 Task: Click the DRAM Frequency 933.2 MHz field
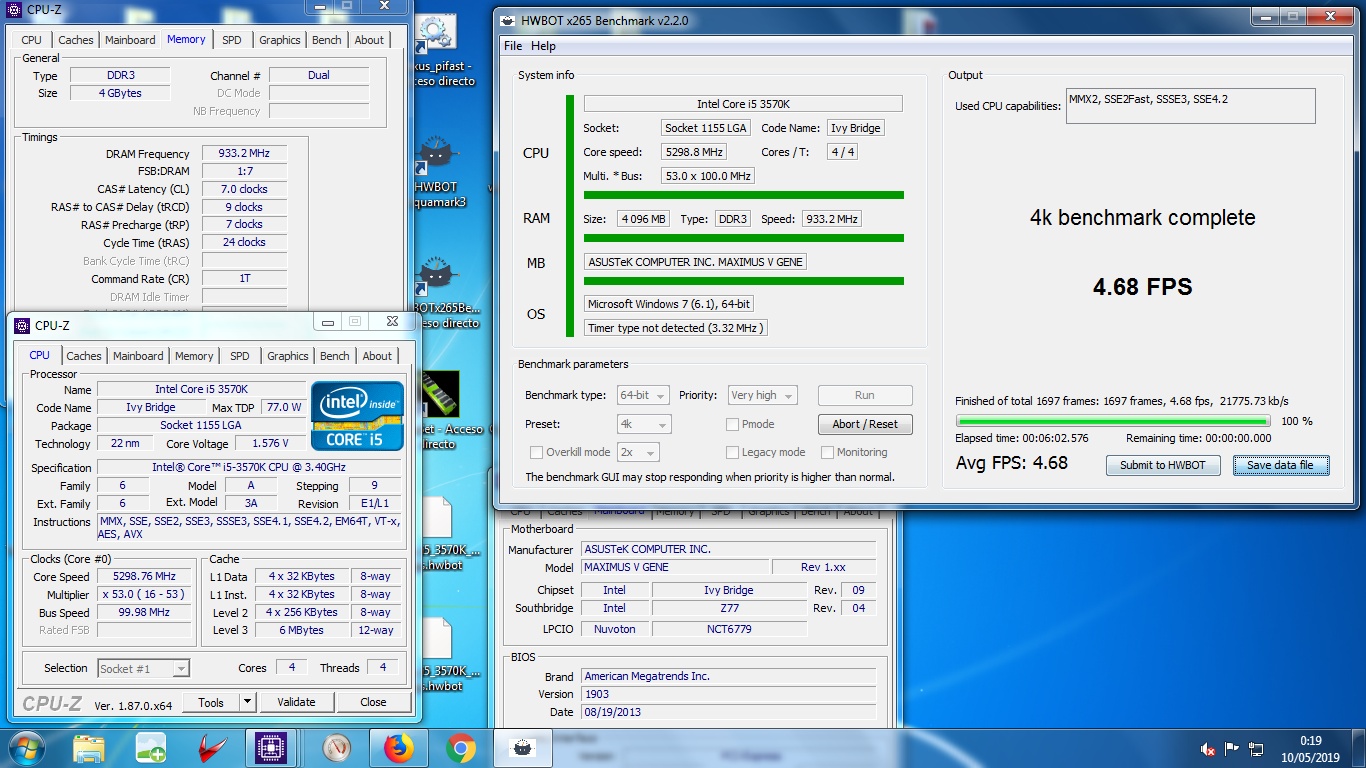[244, 154]
